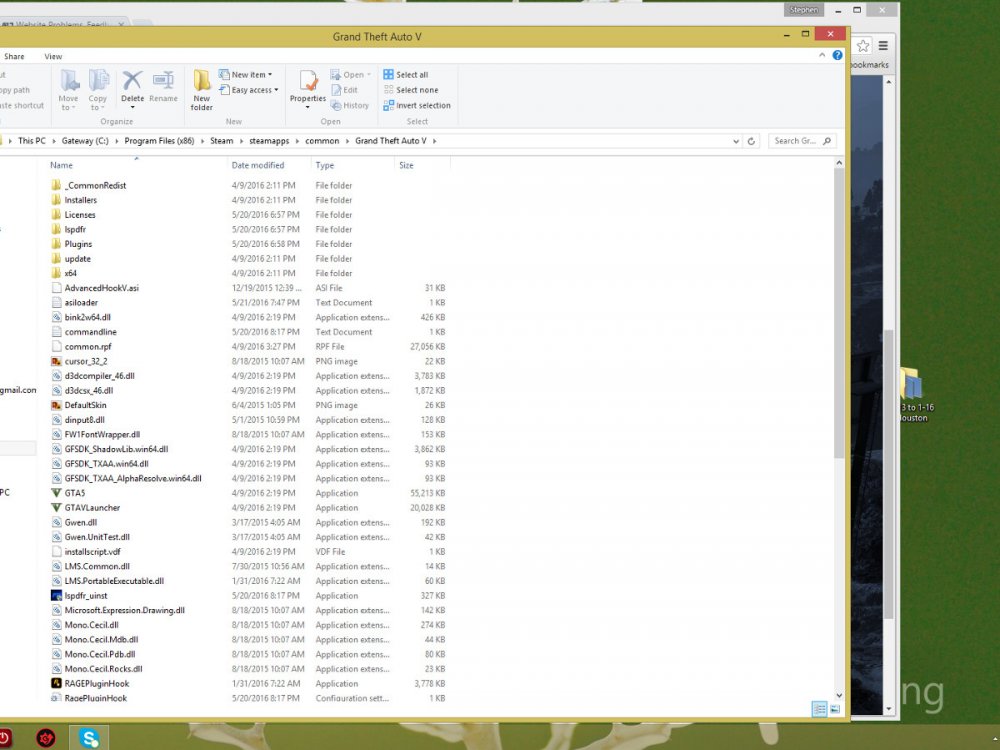Go to steamapps in the breadcrumb

(x=269, y=141)
